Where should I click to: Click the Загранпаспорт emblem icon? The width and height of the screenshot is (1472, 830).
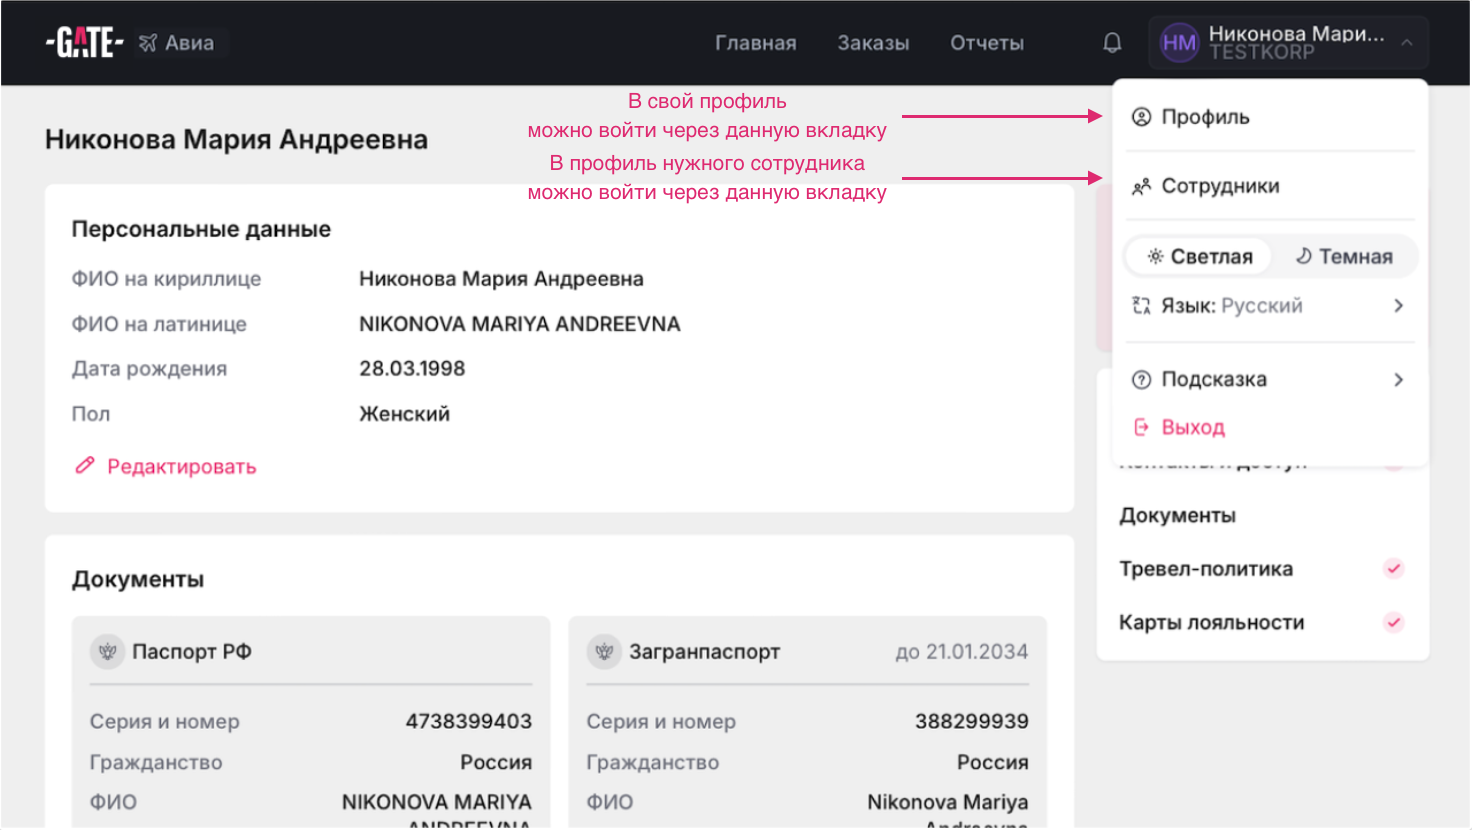(x=604, y=652)
